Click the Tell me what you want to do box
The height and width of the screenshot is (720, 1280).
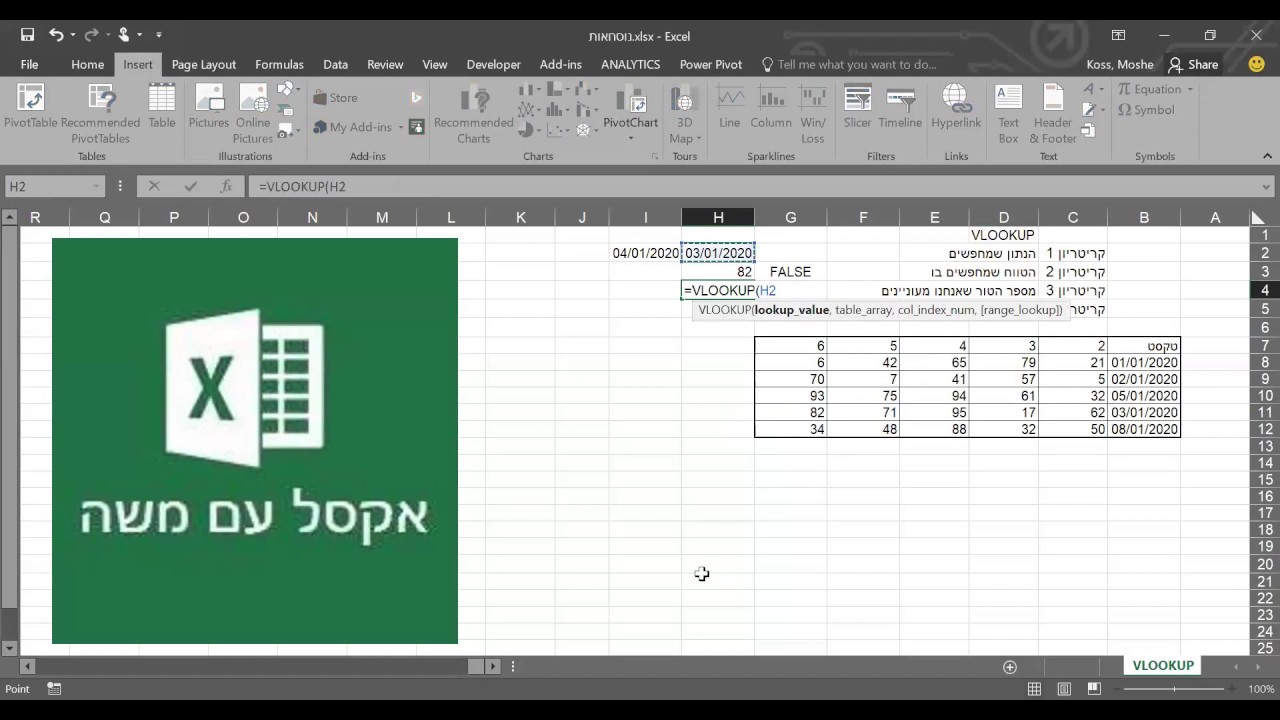(x=857, y=64)
